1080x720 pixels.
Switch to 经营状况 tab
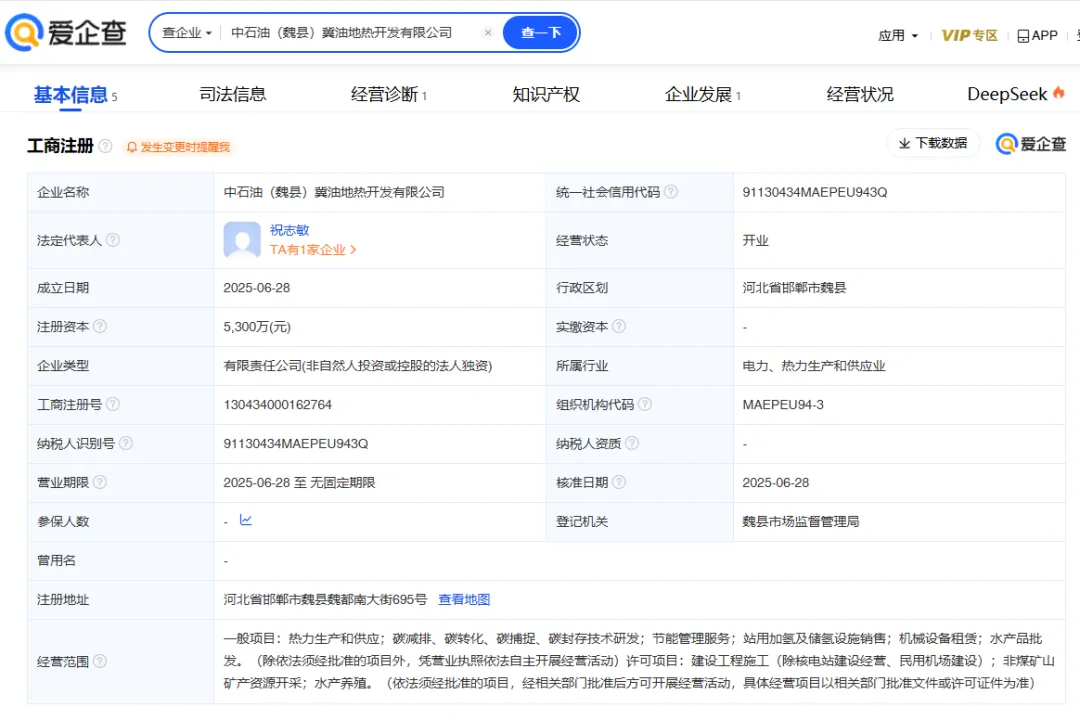pyautogui.click(x=860, y=94)
